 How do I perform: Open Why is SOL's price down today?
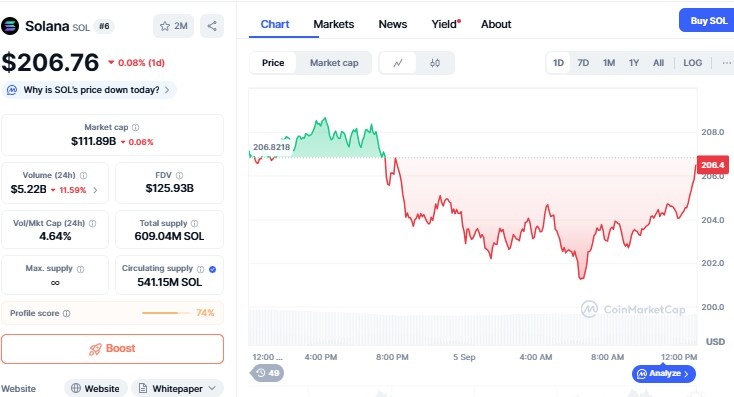(x=89, y=90)
